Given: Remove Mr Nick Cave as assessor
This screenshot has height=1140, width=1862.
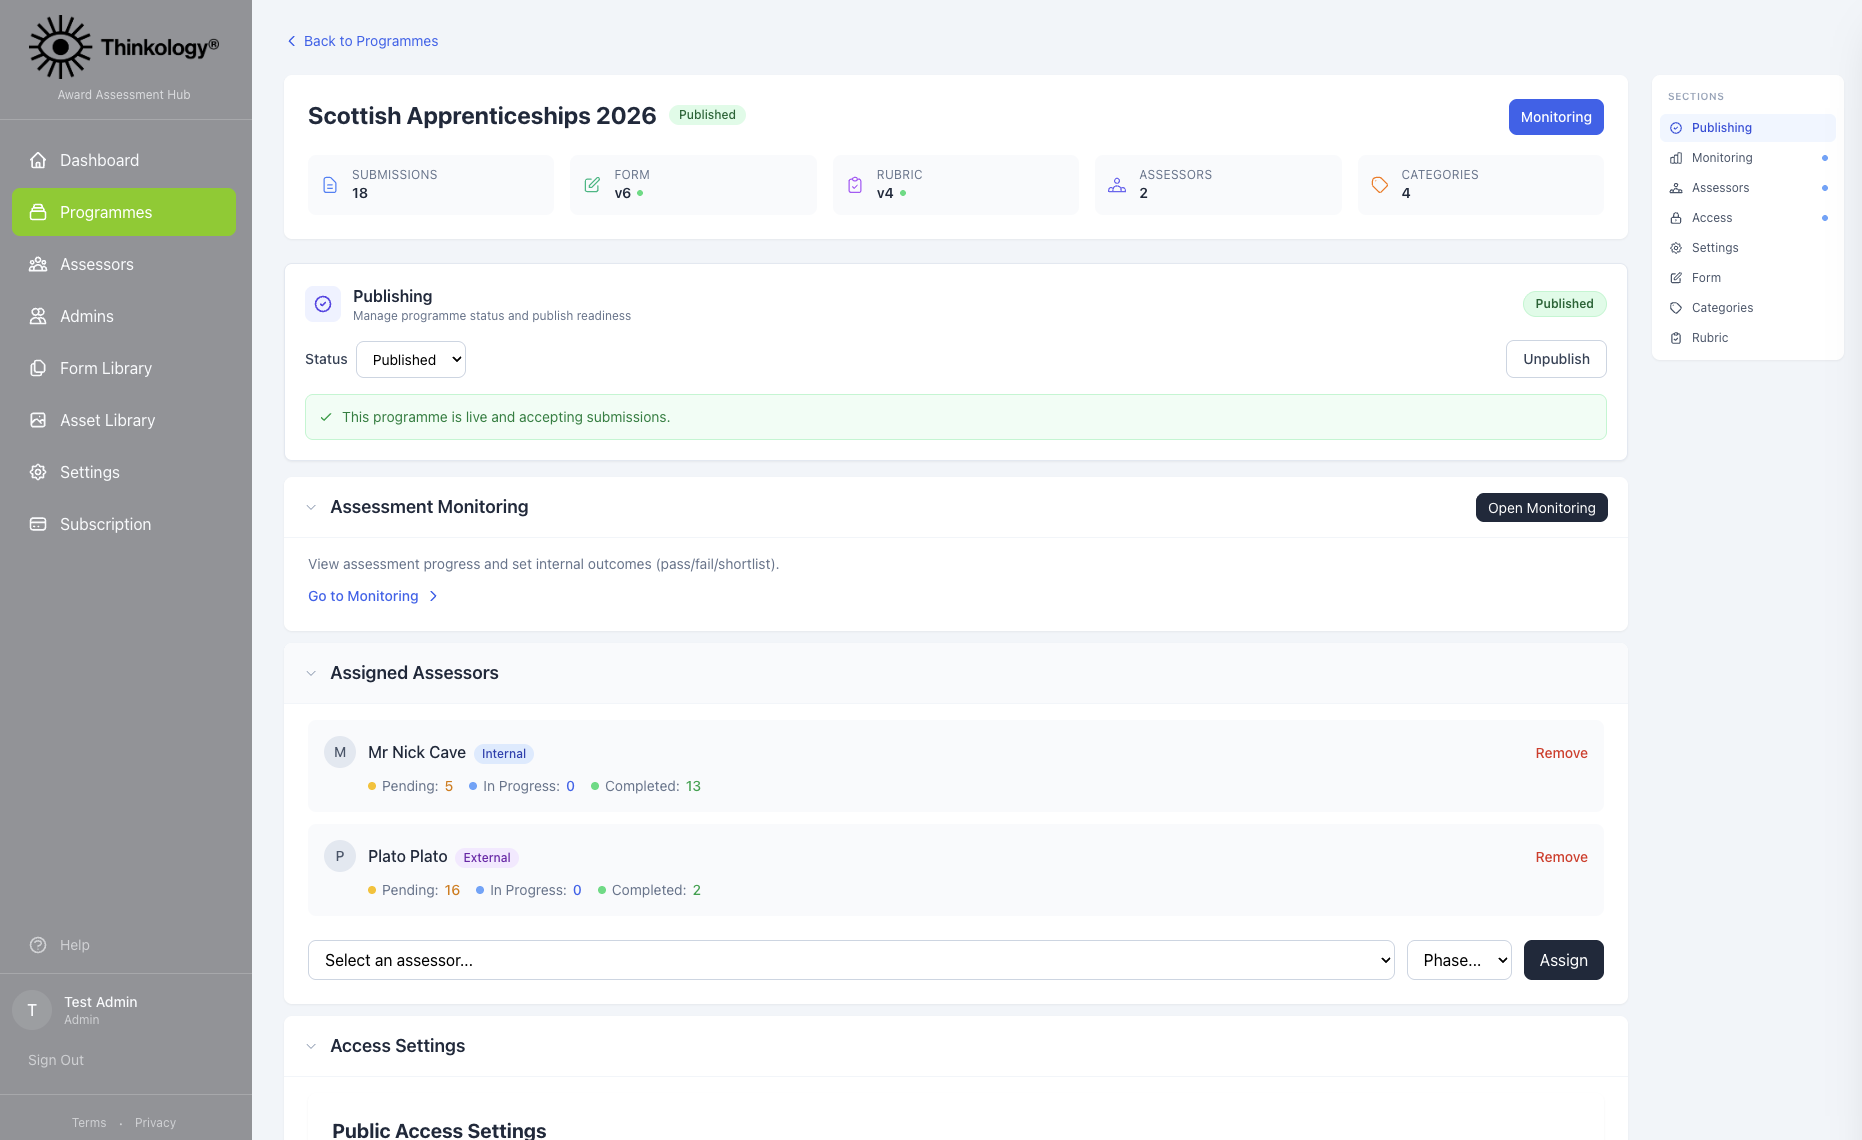Looking at the screenshot, I should point(1561,753).
